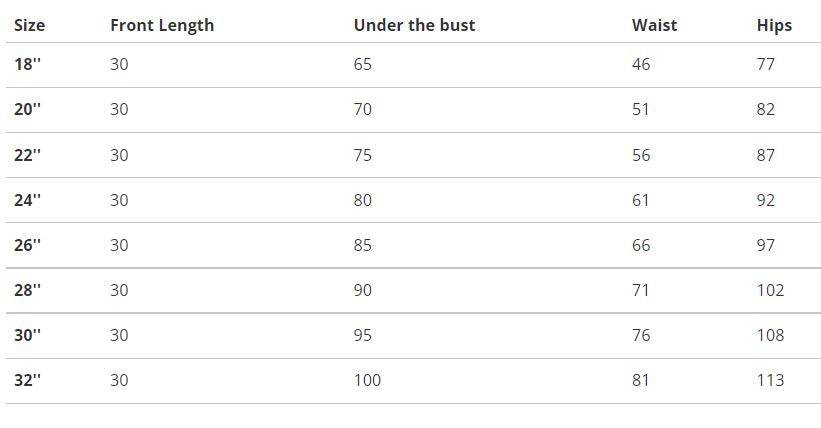Click the Hips column header
Screen dimensions: 821x428
(x=774, y=25)
